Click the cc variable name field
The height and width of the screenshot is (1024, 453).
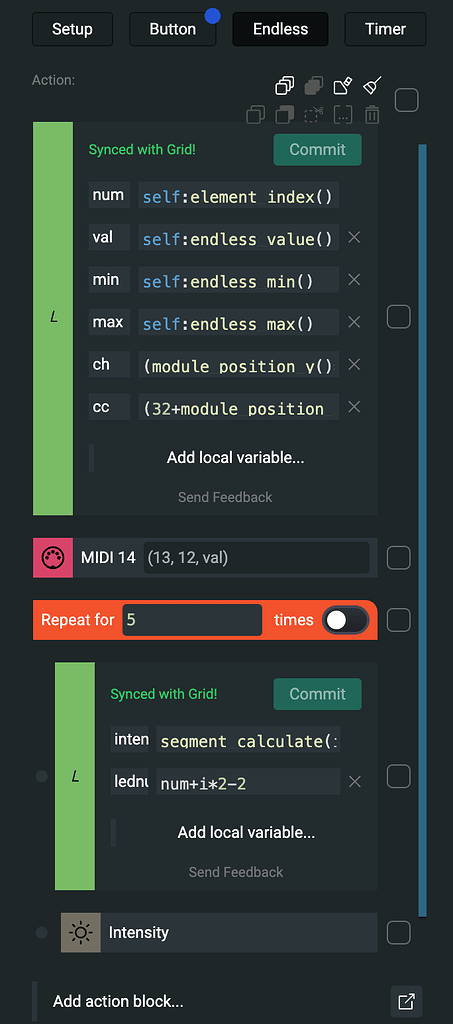pos(109,408)
